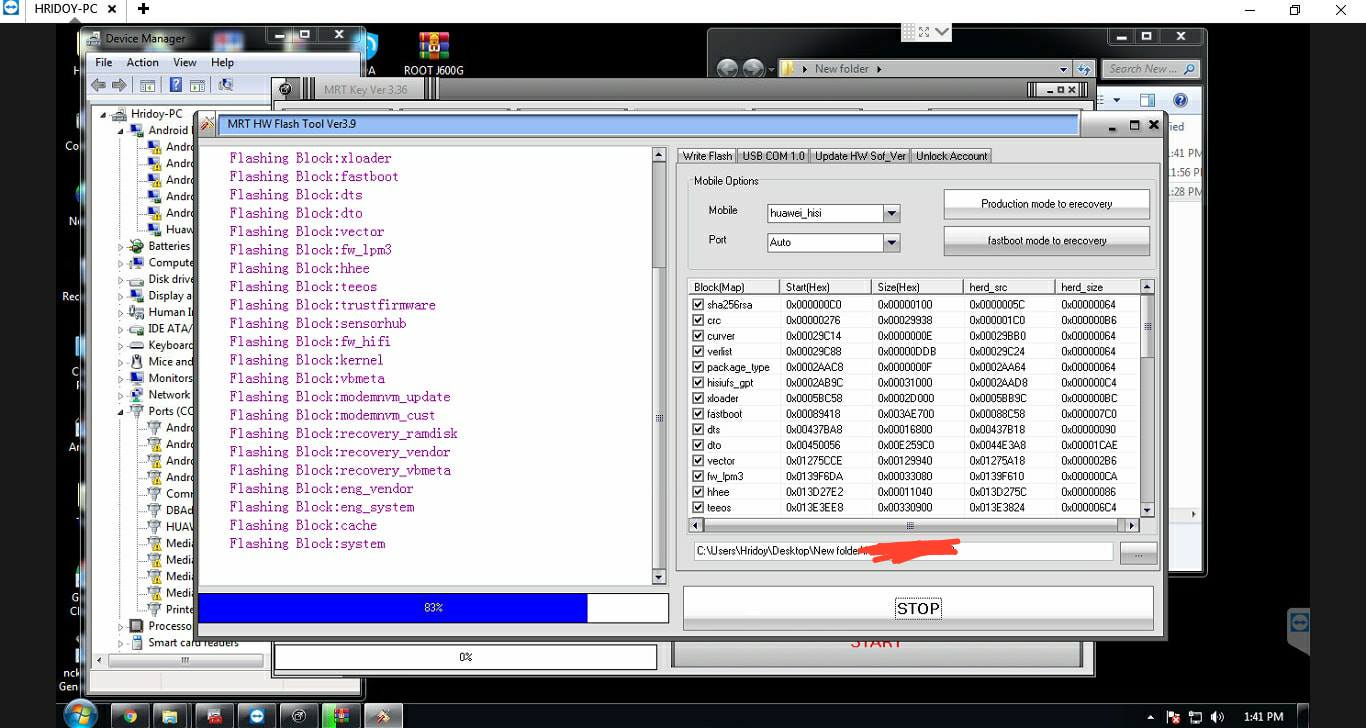Click Scan for hardware changes icon in Device Manager
Screen dimensions: 1366x728
(226, 86)
